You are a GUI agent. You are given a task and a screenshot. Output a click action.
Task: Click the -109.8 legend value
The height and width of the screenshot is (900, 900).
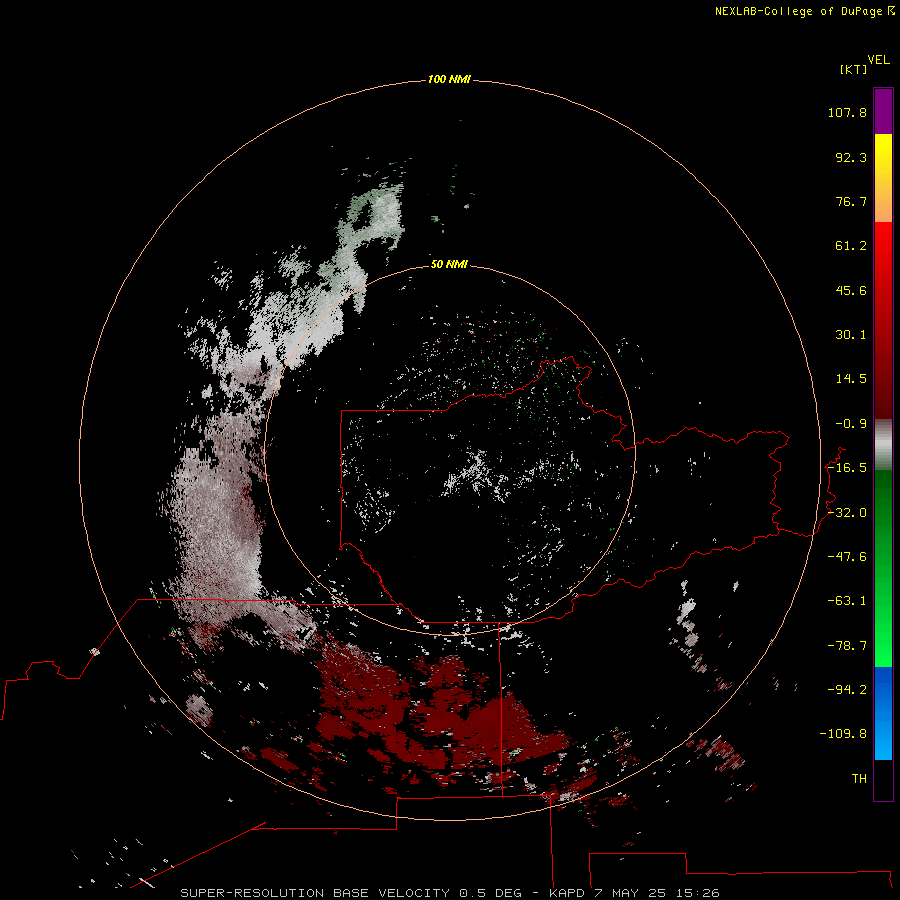(843, 734)
